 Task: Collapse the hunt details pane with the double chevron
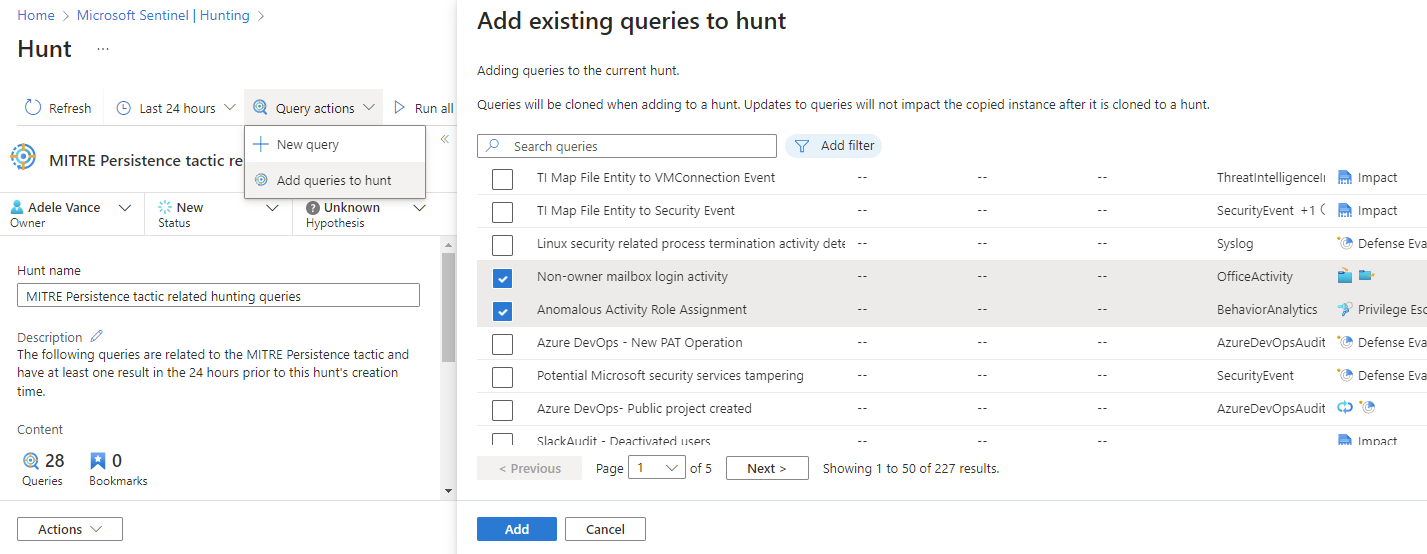[x=445, y=139]
